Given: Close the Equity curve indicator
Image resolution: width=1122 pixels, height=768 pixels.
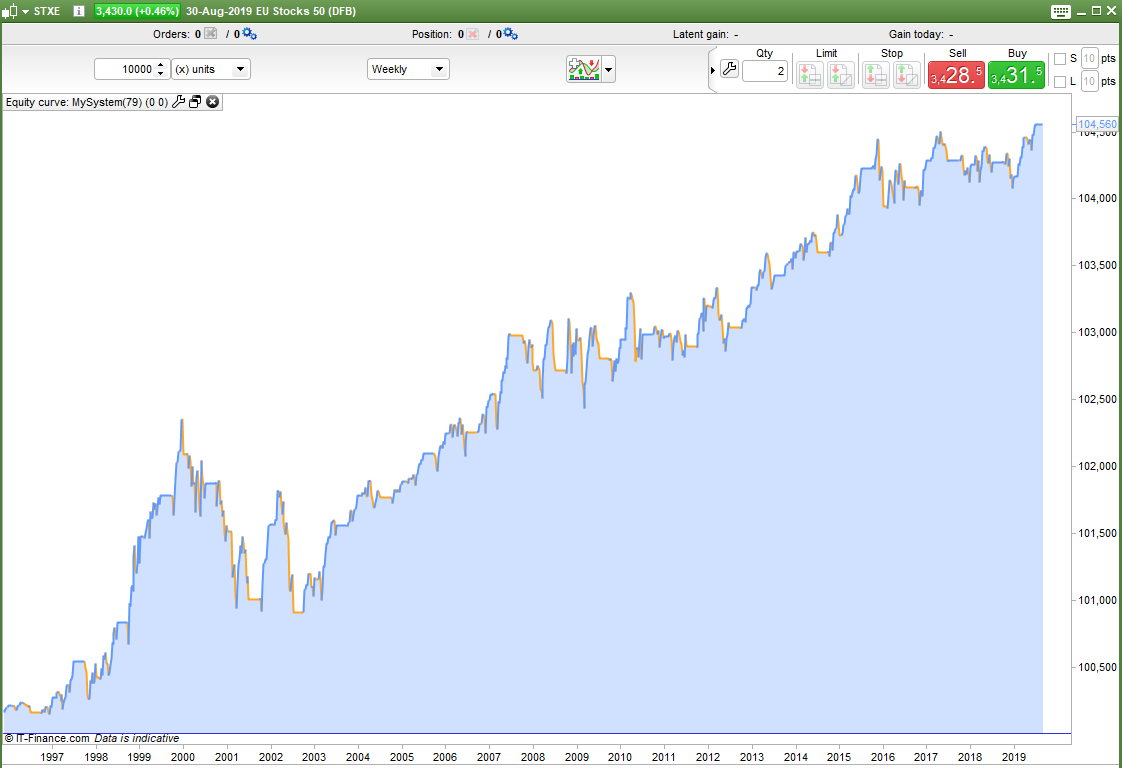Looking at the screenshot, I should tap(213, 102).
